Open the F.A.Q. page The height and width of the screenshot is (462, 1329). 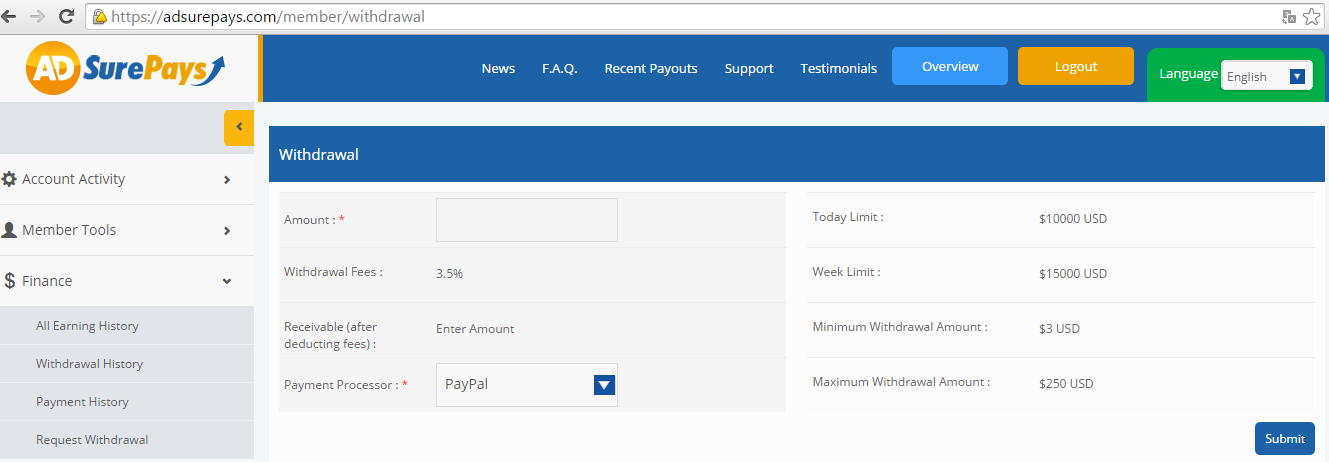(x=560, y=69)
